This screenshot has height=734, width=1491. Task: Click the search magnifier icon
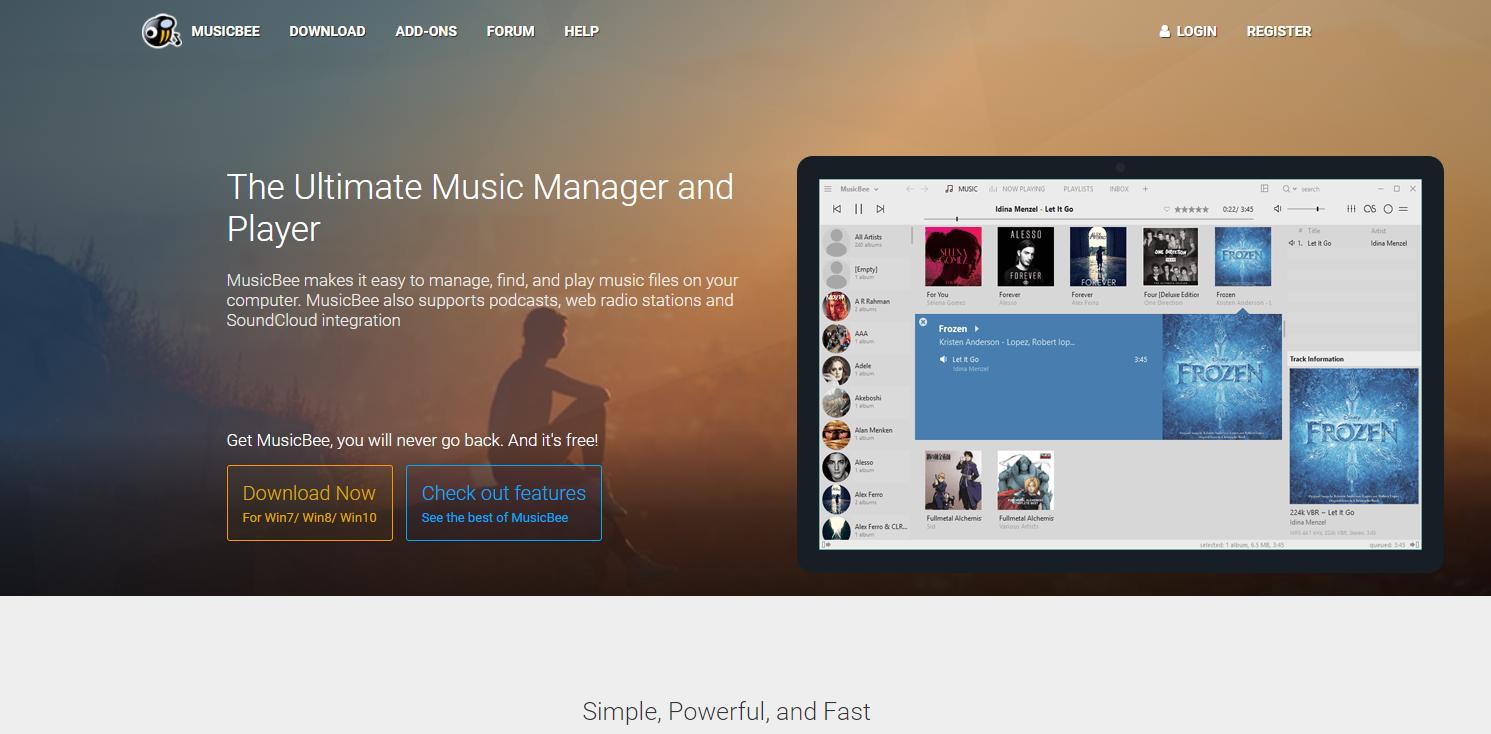pos(1287,188)
